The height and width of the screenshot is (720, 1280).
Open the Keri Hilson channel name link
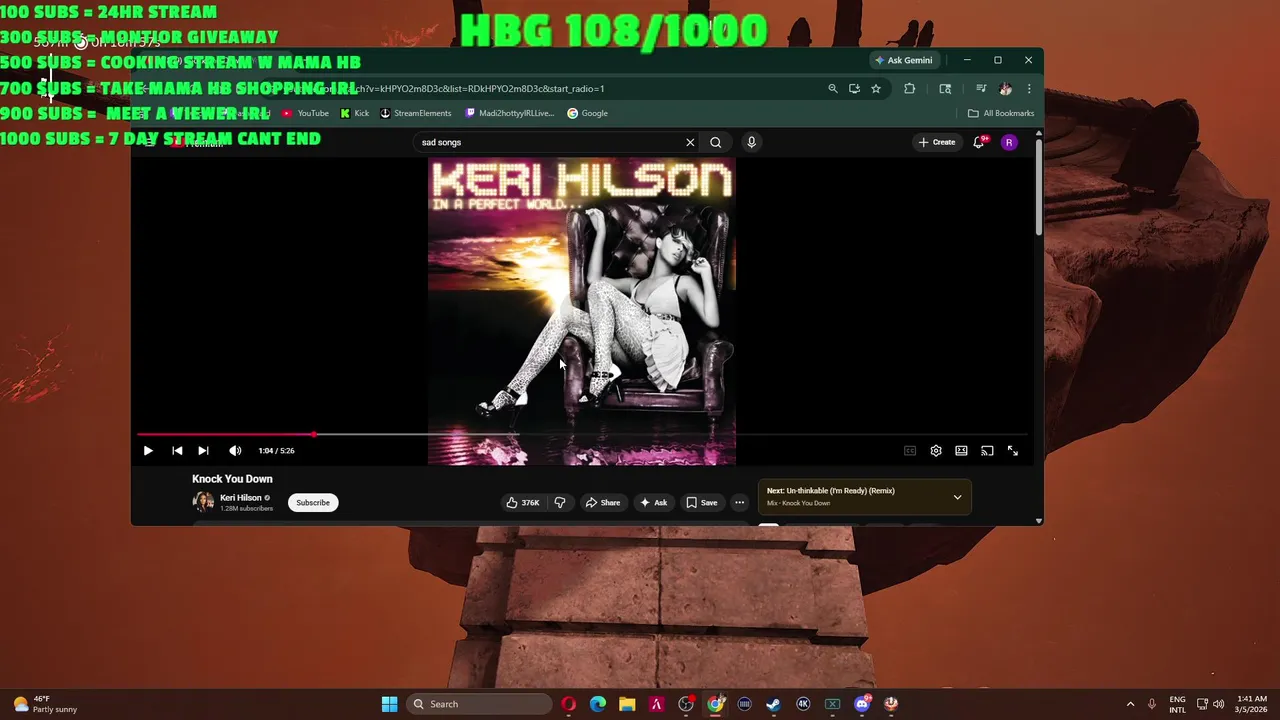click(241, 498)
